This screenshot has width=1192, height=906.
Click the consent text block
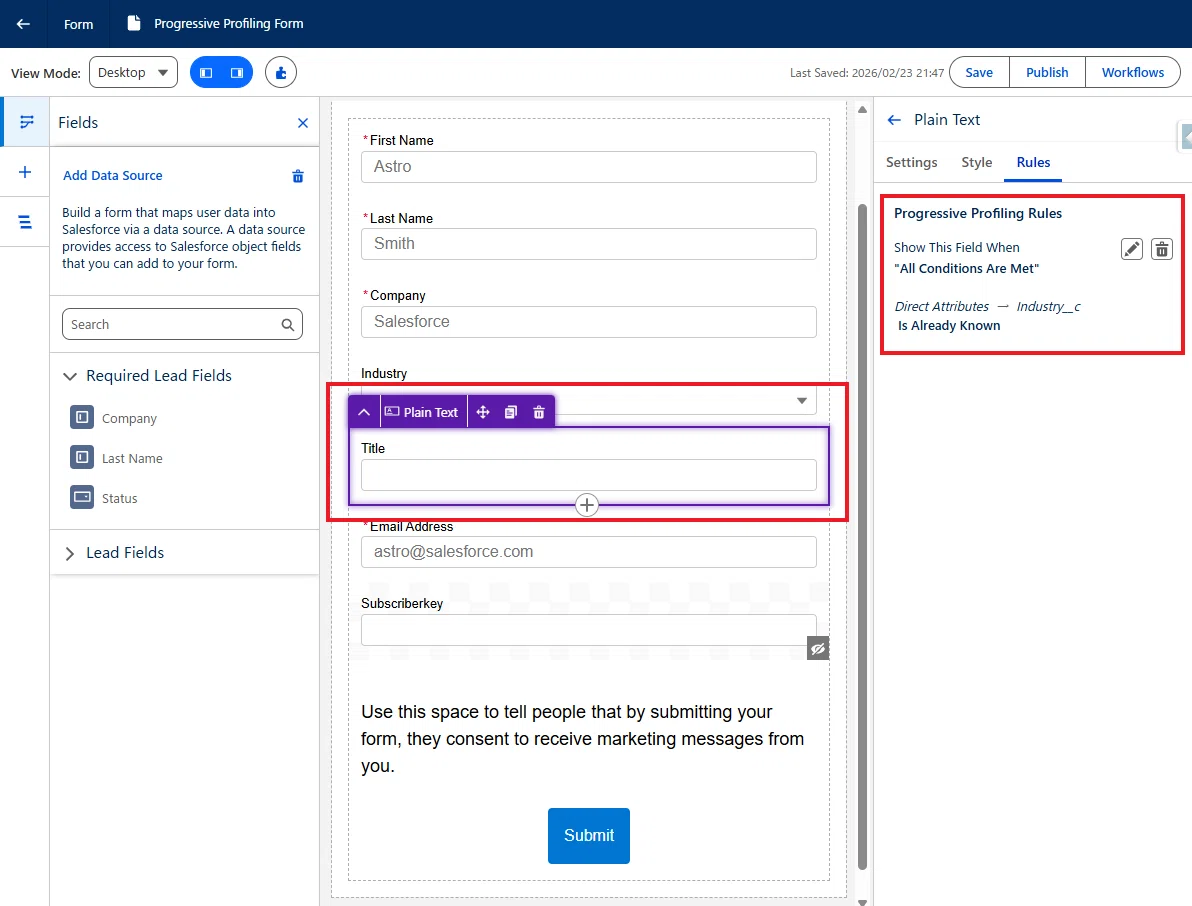click(x=582, y=739)
